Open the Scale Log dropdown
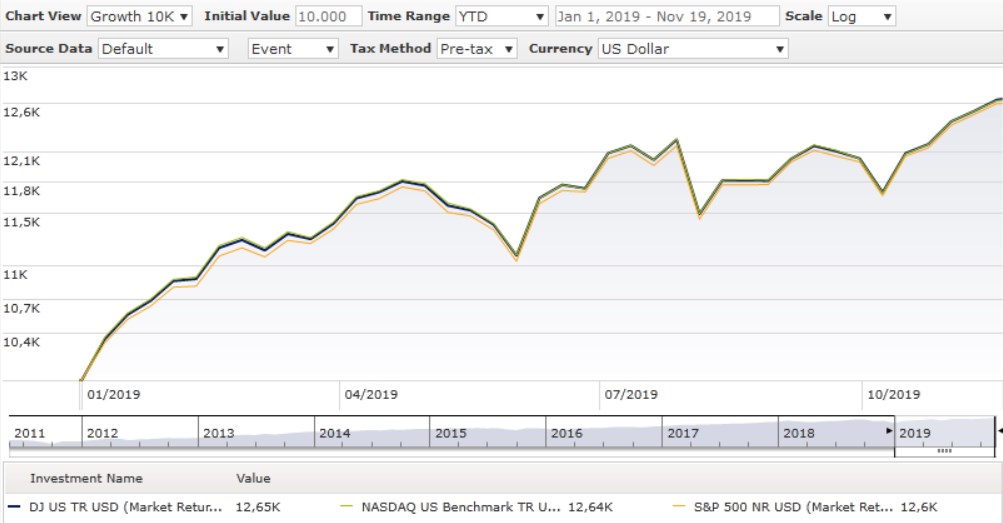This screenshot has width=1003, height=523. pos(861,16)
